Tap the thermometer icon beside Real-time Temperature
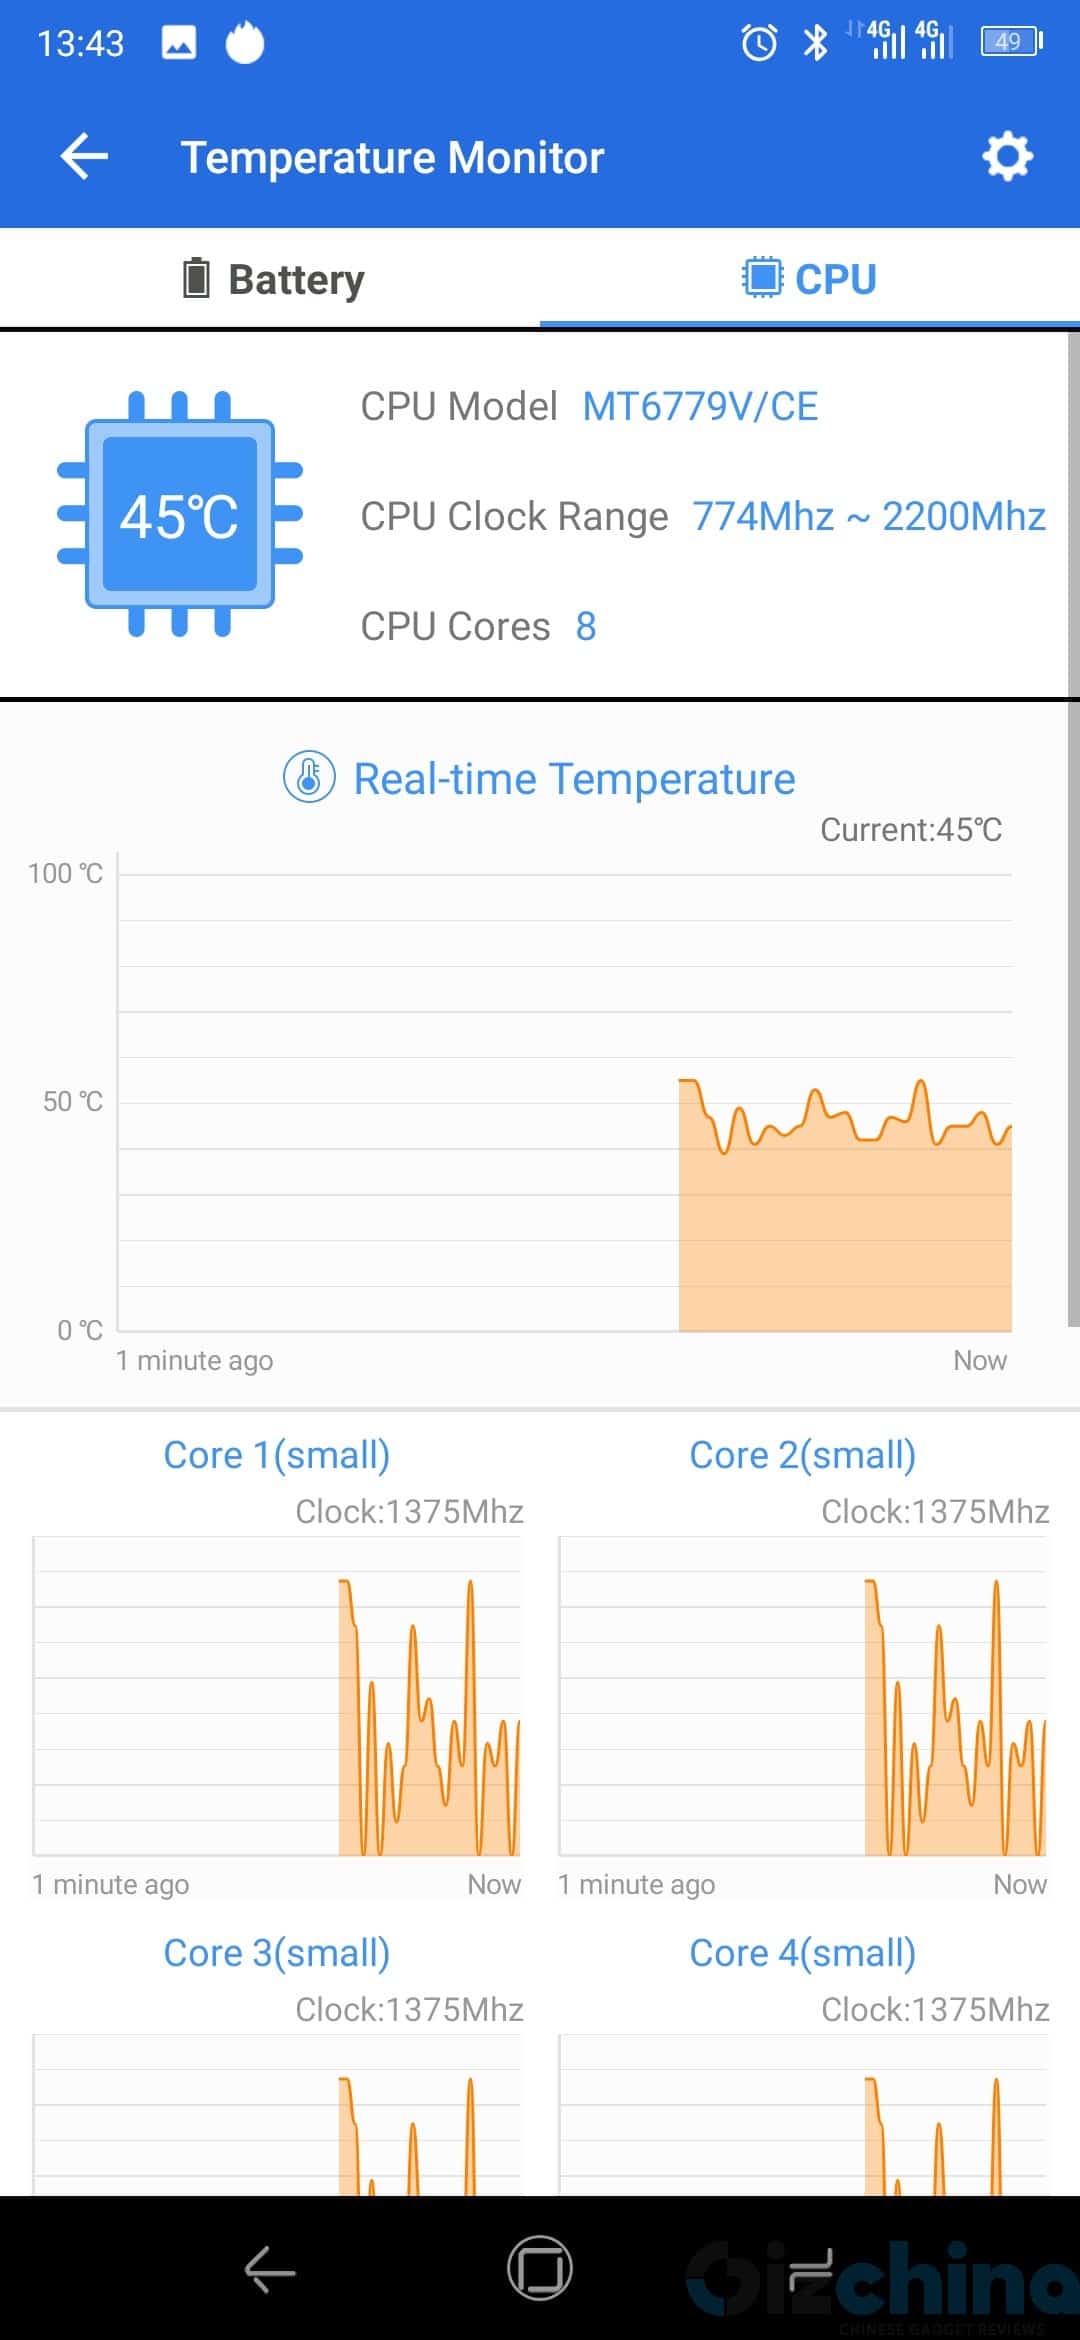The width and height of the screenshot is (1080, 2340). (309, 777)
